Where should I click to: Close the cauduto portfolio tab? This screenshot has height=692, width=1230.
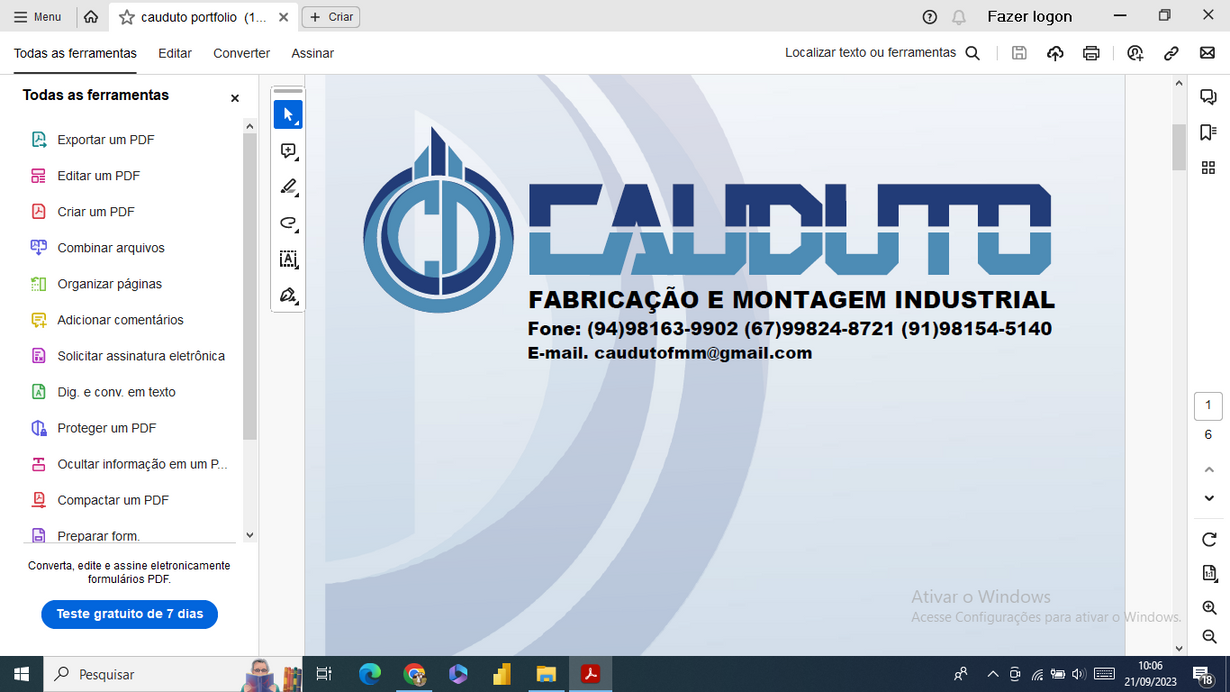tap(284, 17)
